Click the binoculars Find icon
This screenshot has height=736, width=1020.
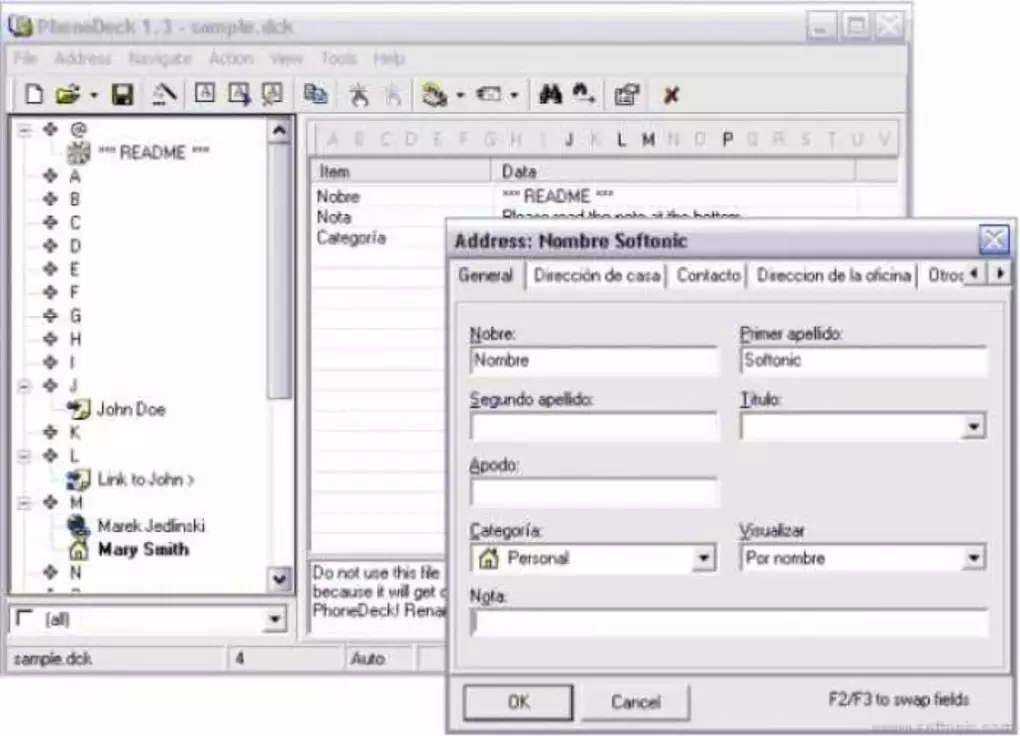(550, 95)
